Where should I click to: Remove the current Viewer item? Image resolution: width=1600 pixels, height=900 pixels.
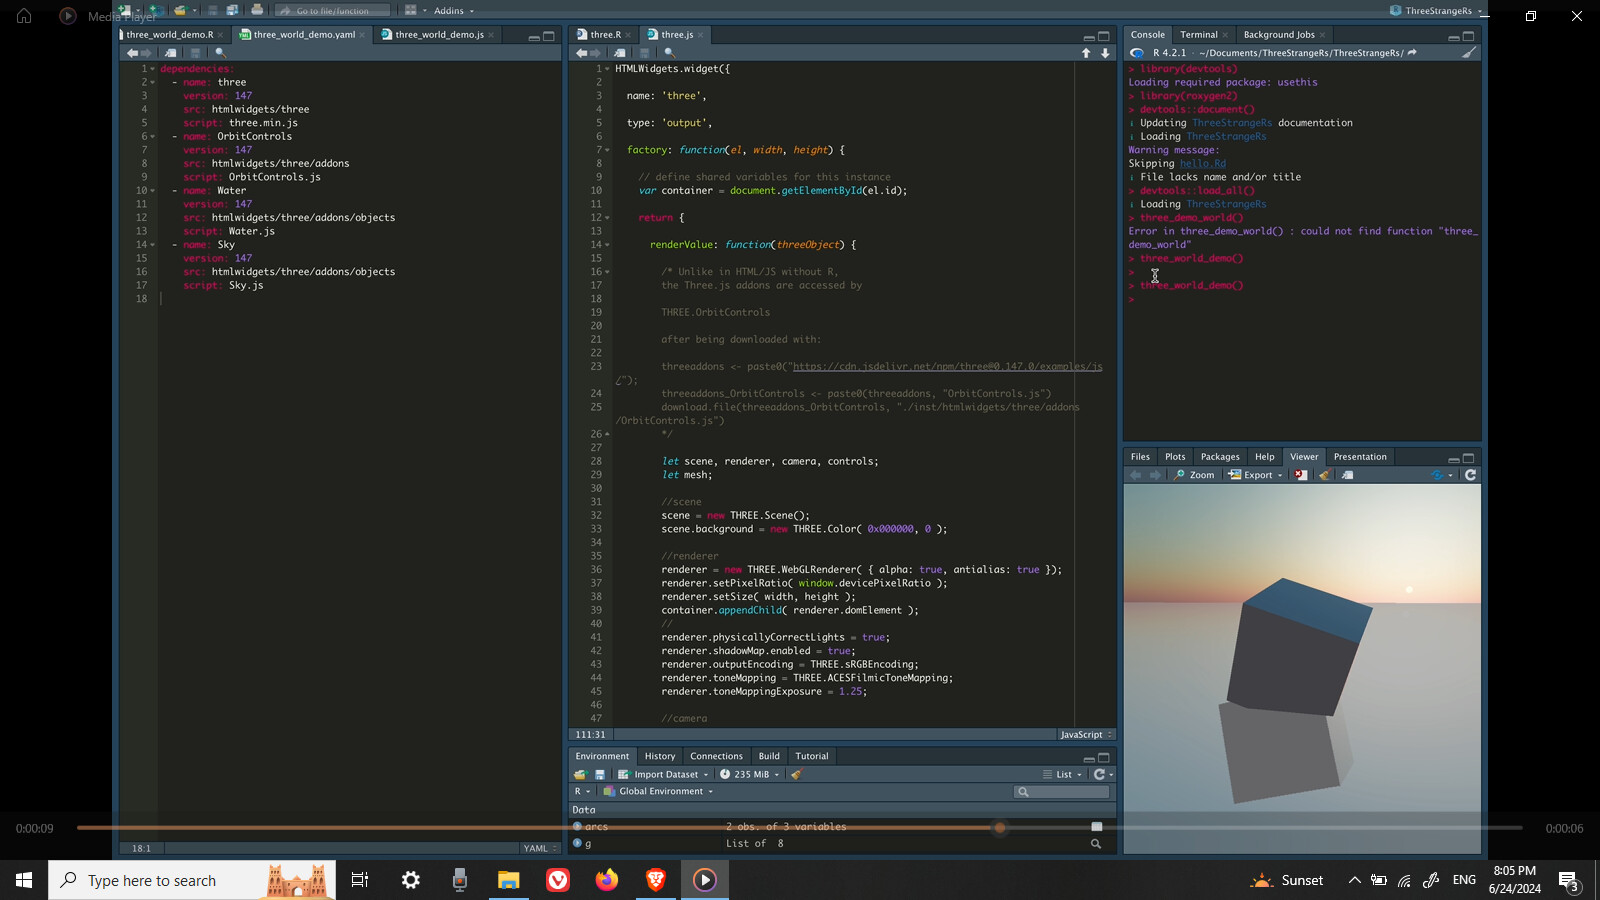1299,475
